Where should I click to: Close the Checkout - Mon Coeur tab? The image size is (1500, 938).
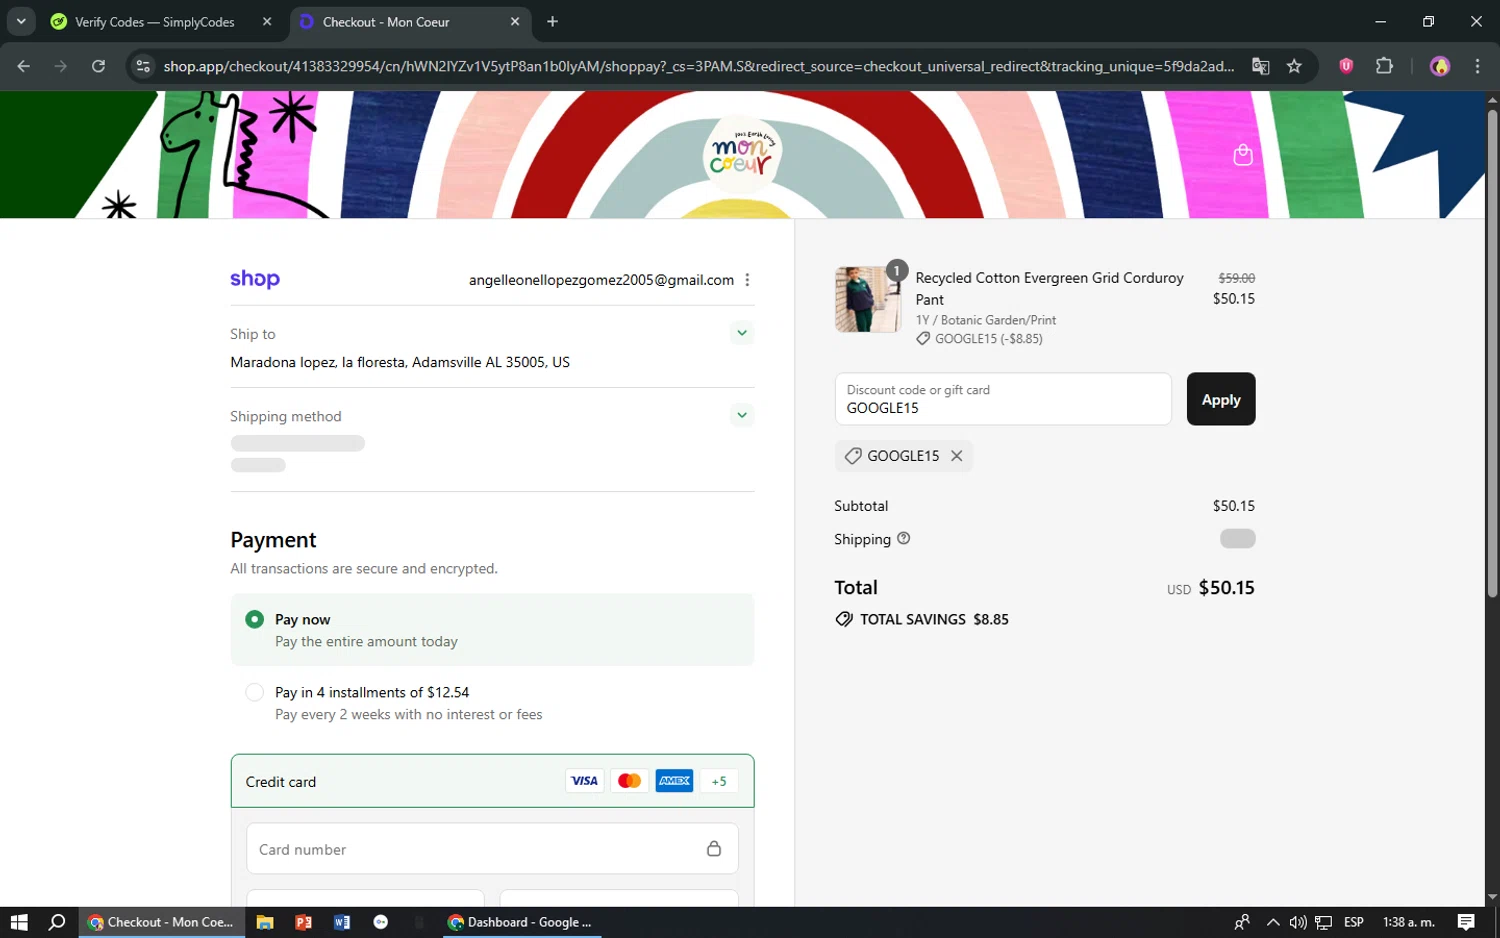[515, 22]
